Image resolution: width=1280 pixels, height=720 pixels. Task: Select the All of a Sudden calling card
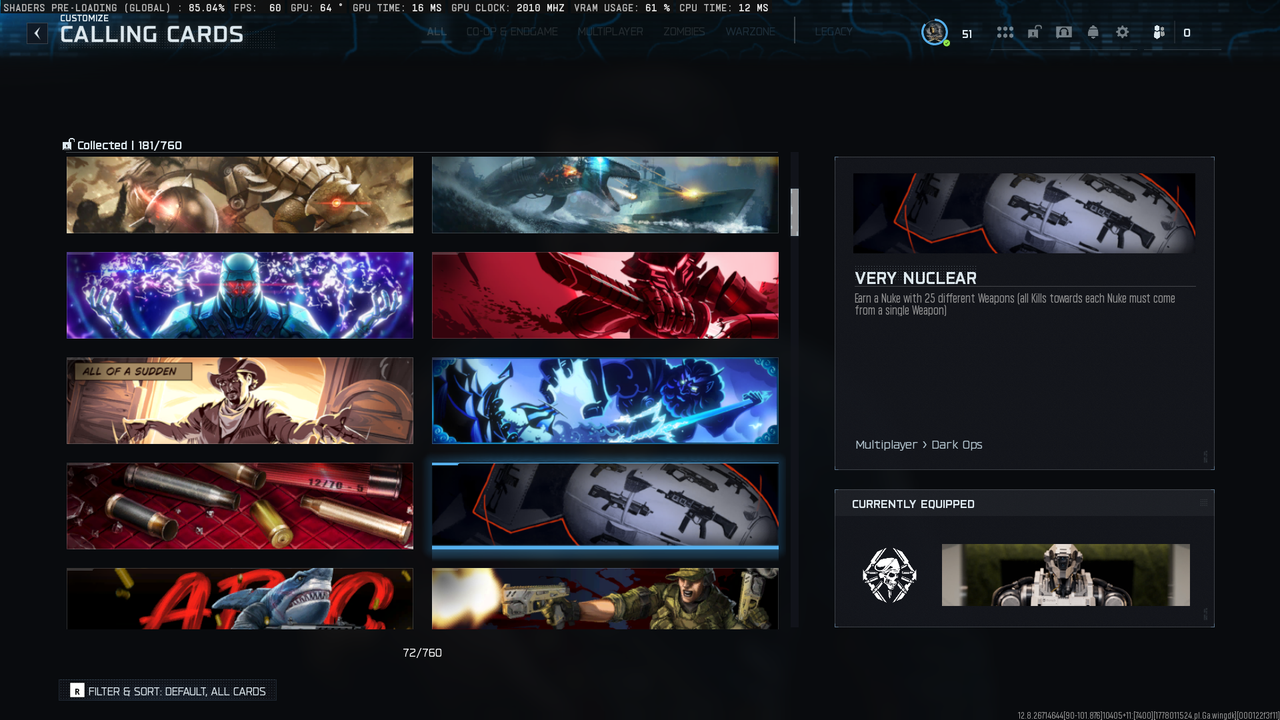pyautogui.click(x=240, y=400)
